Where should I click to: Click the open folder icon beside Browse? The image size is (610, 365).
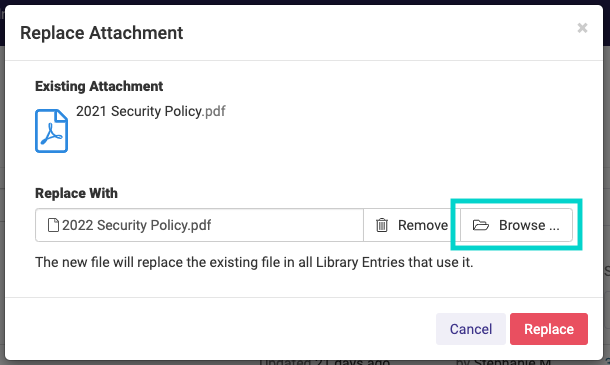click(480, 225)
